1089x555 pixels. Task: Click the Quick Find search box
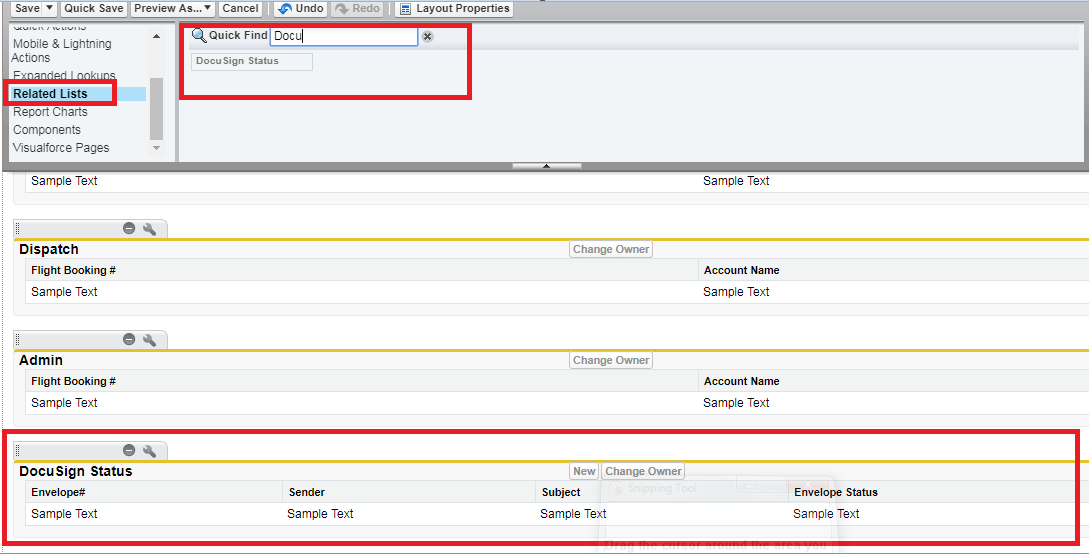pos(344,36)
